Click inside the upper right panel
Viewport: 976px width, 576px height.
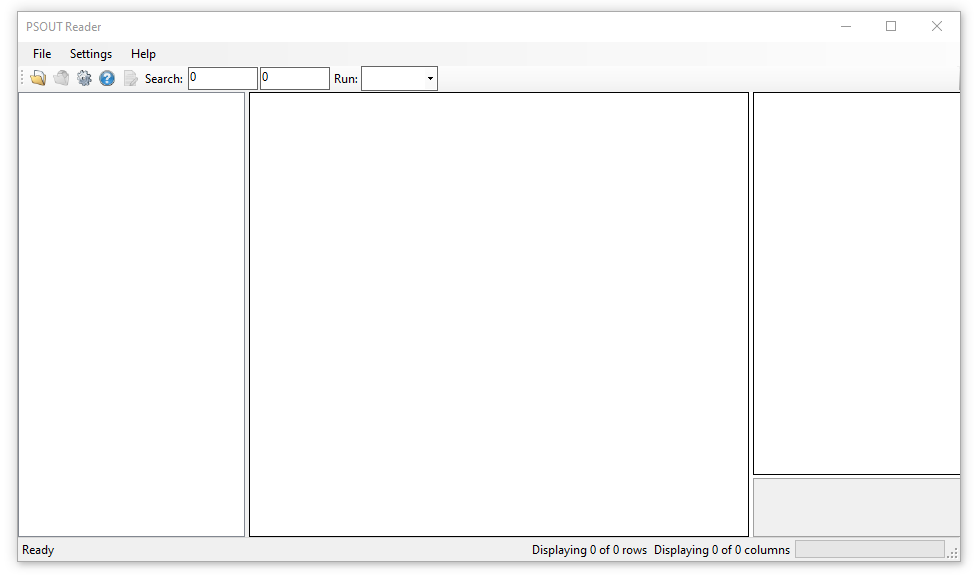(x=856, y=283)
